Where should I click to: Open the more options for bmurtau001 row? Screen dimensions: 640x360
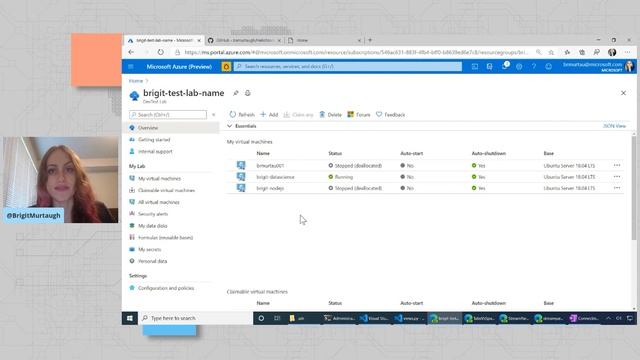pos(617,165)
